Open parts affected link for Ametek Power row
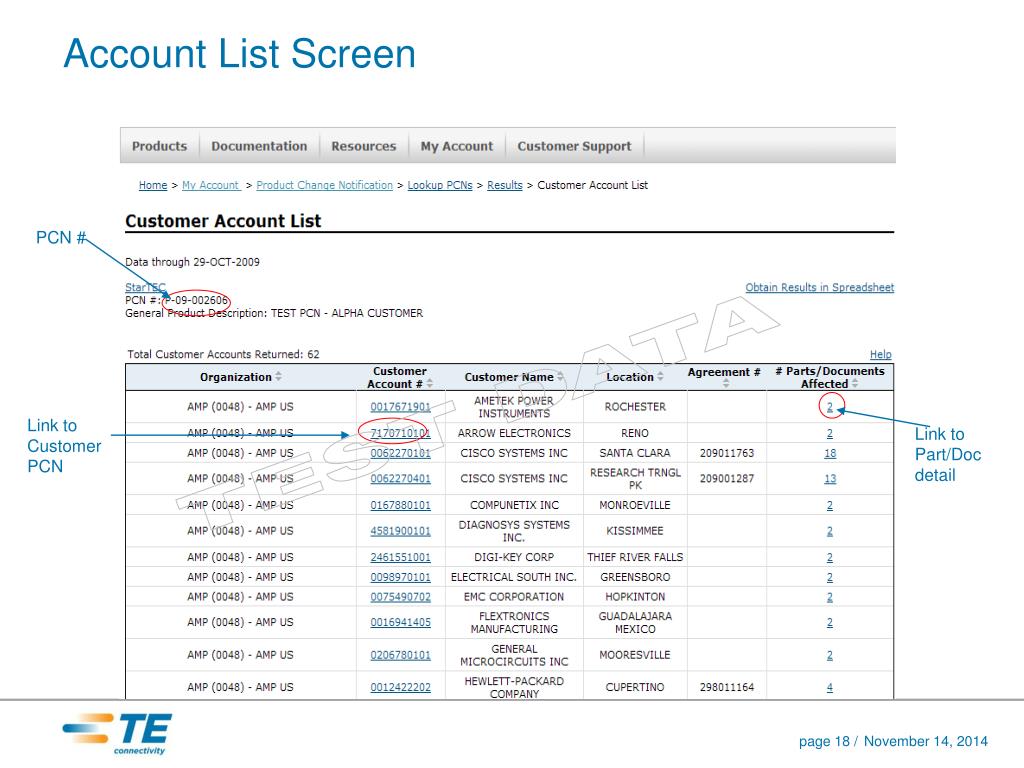 click(x=830, y=407)
